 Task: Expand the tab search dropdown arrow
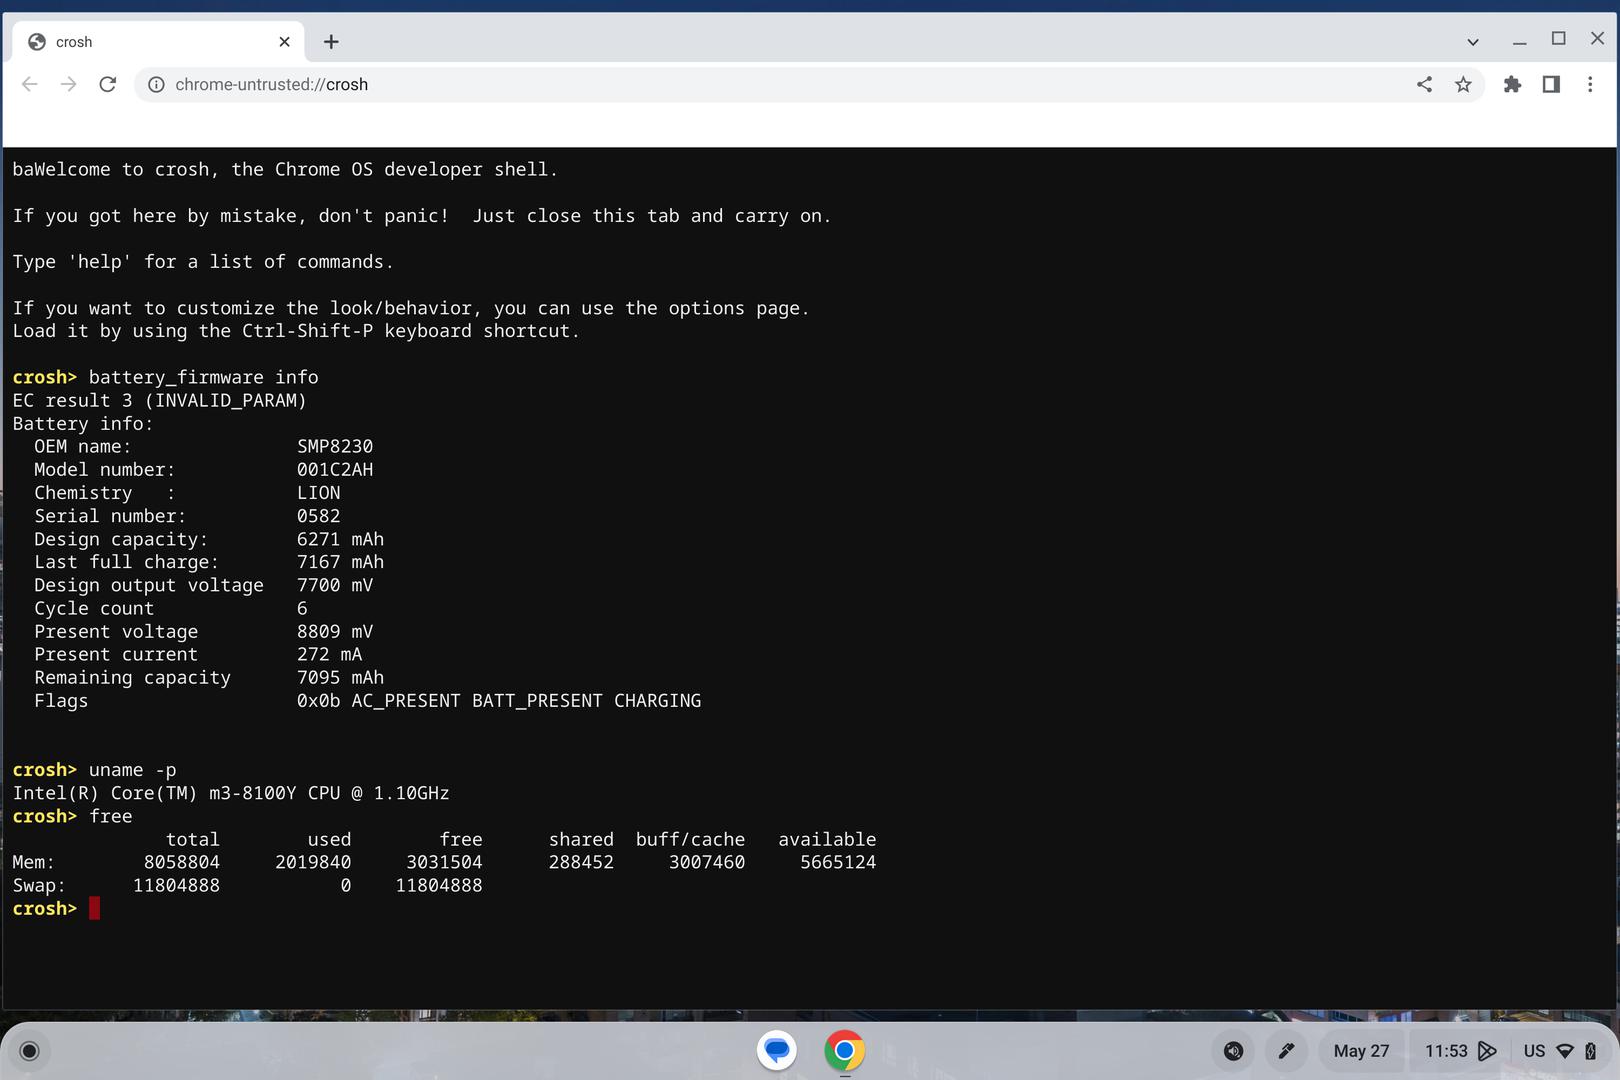(x=1473, y=41)
